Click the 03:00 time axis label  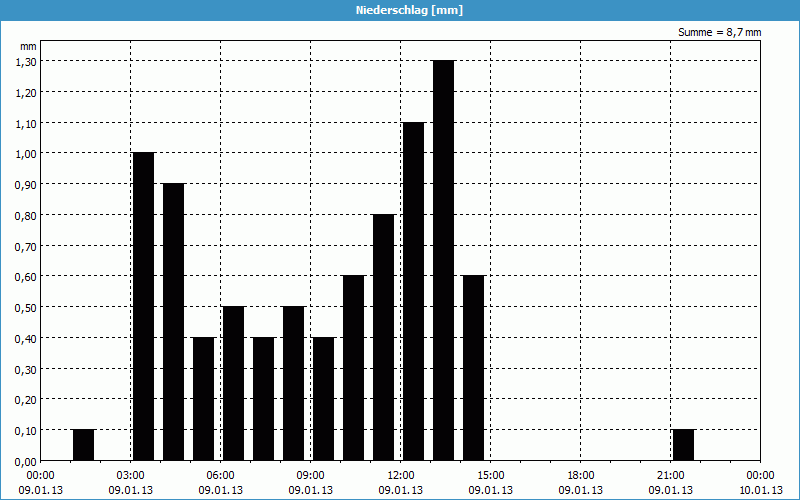[x=131, y=475]
